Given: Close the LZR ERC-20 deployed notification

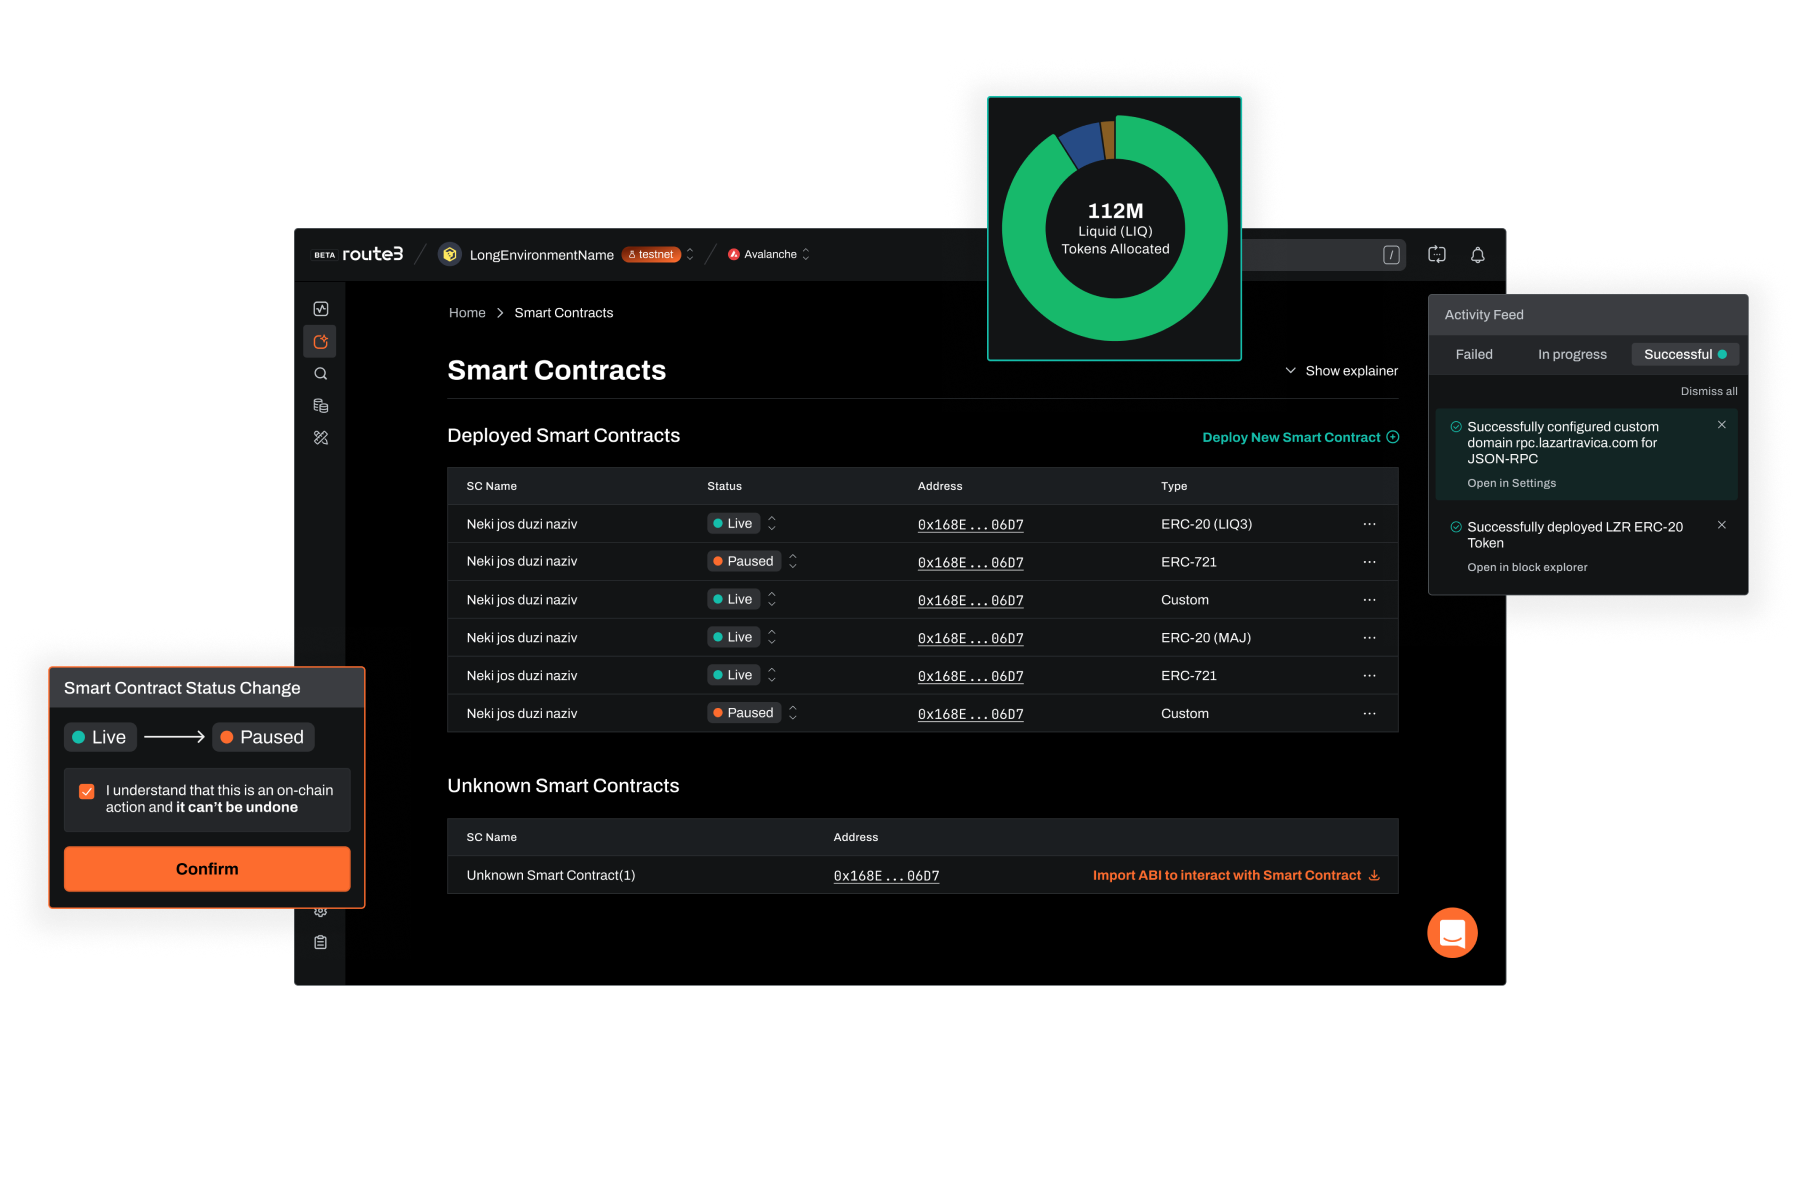Looking at the screenshot, I should (x=1721, y=525).
